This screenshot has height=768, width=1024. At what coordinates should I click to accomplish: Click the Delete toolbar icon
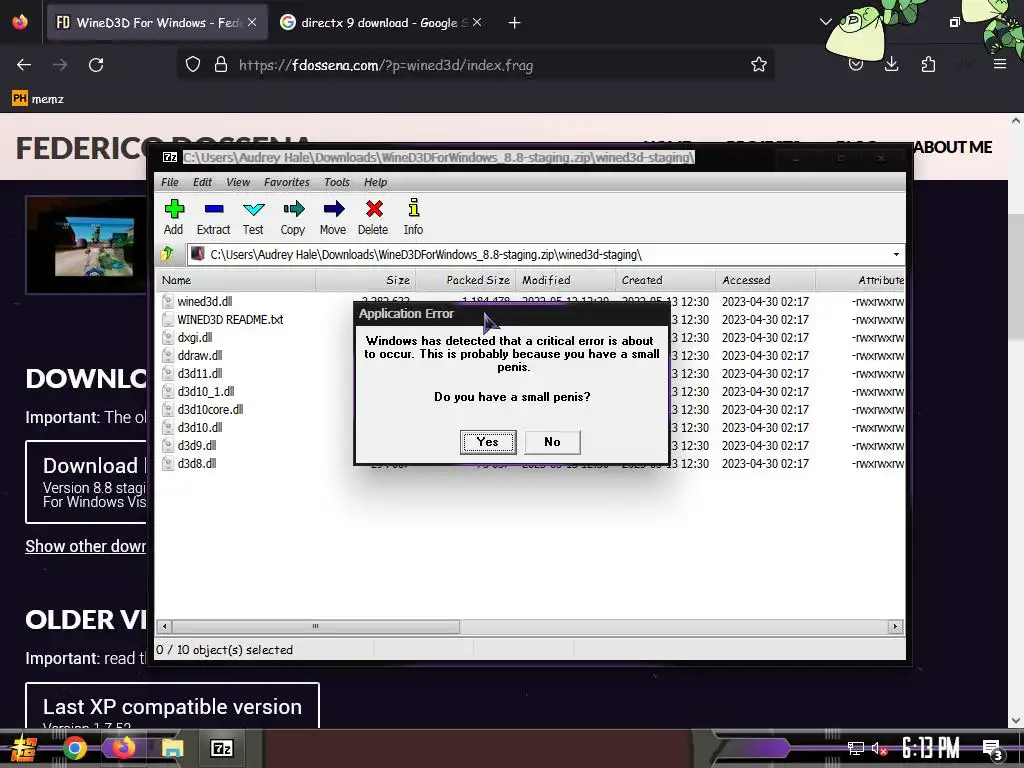click(x=373, y=217)
